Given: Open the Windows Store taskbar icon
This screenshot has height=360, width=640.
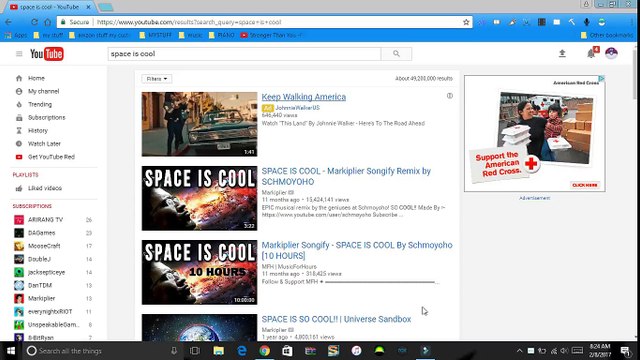Looking at the screenshot, I should [x=287, y=351].
